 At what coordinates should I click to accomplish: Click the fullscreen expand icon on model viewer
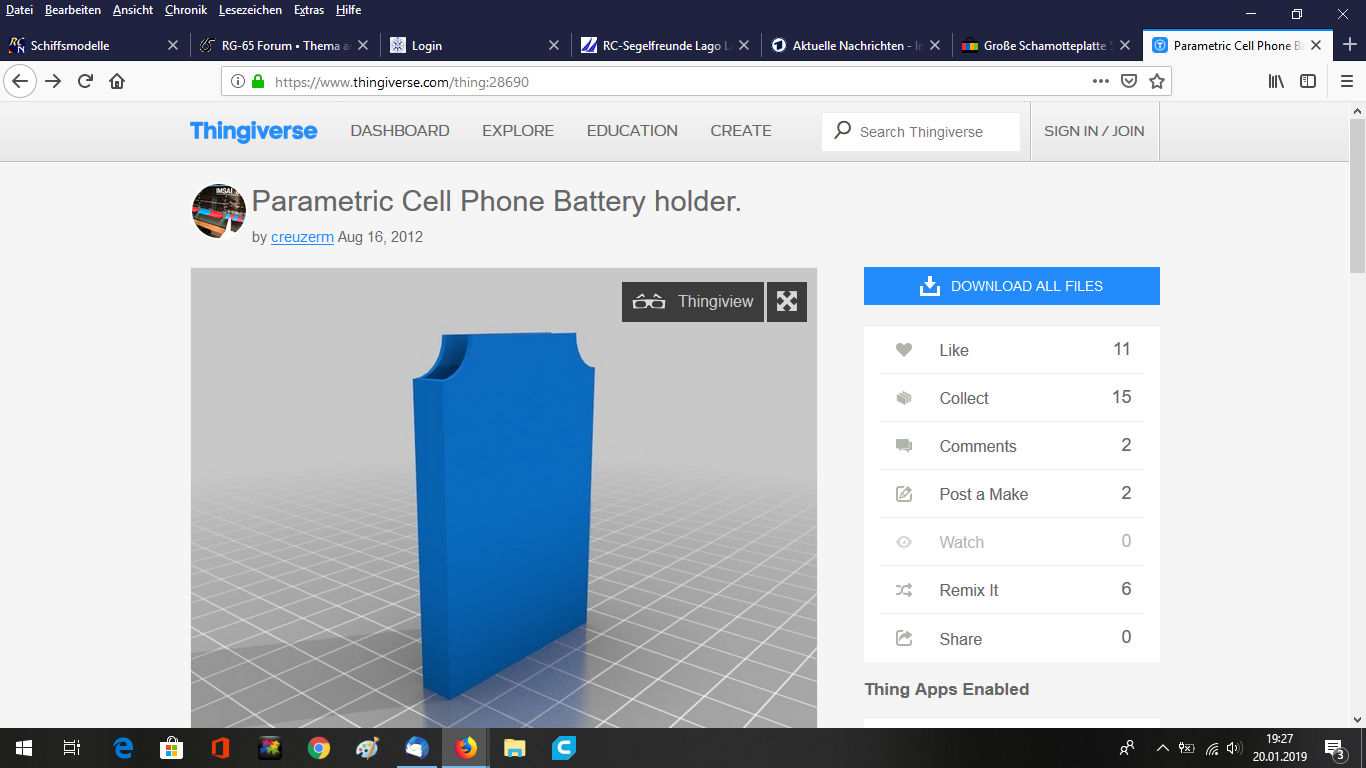click(x=787, y=302)
